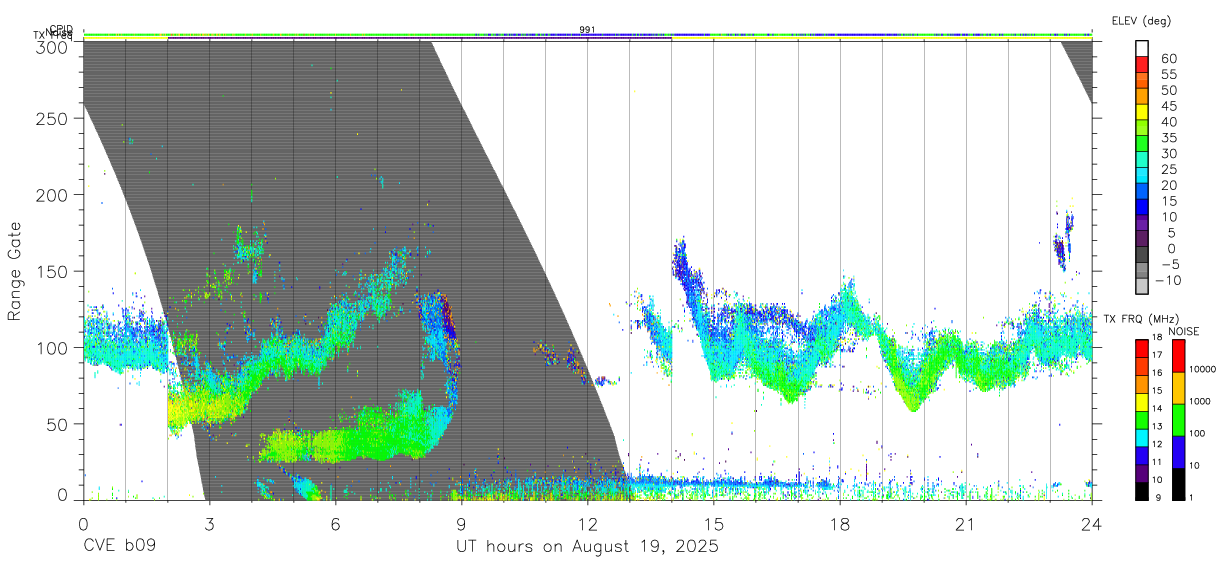Image resolution: width=1228 pixels, height=567 pixels.
Task: Pick the cyan segment of TX FRQ bar
Action: point(1142,436)
